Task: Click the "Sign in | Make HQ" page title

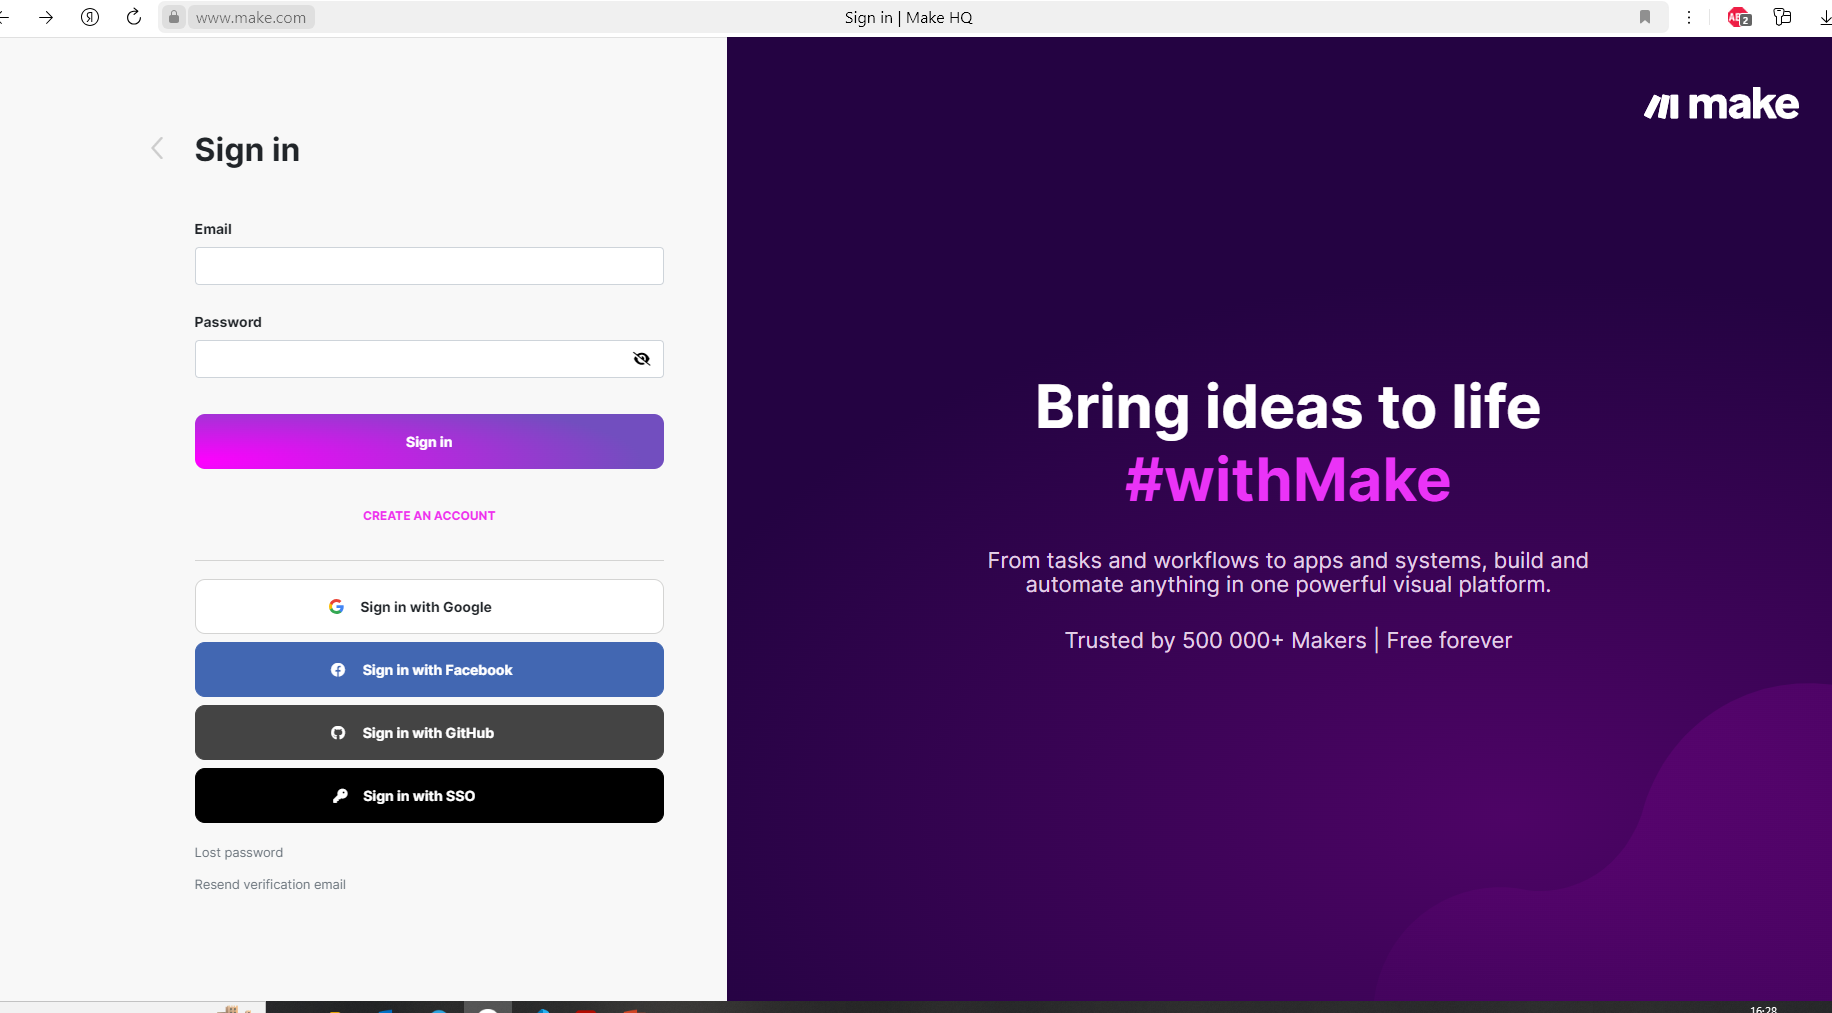Action: tap(908, 17)
